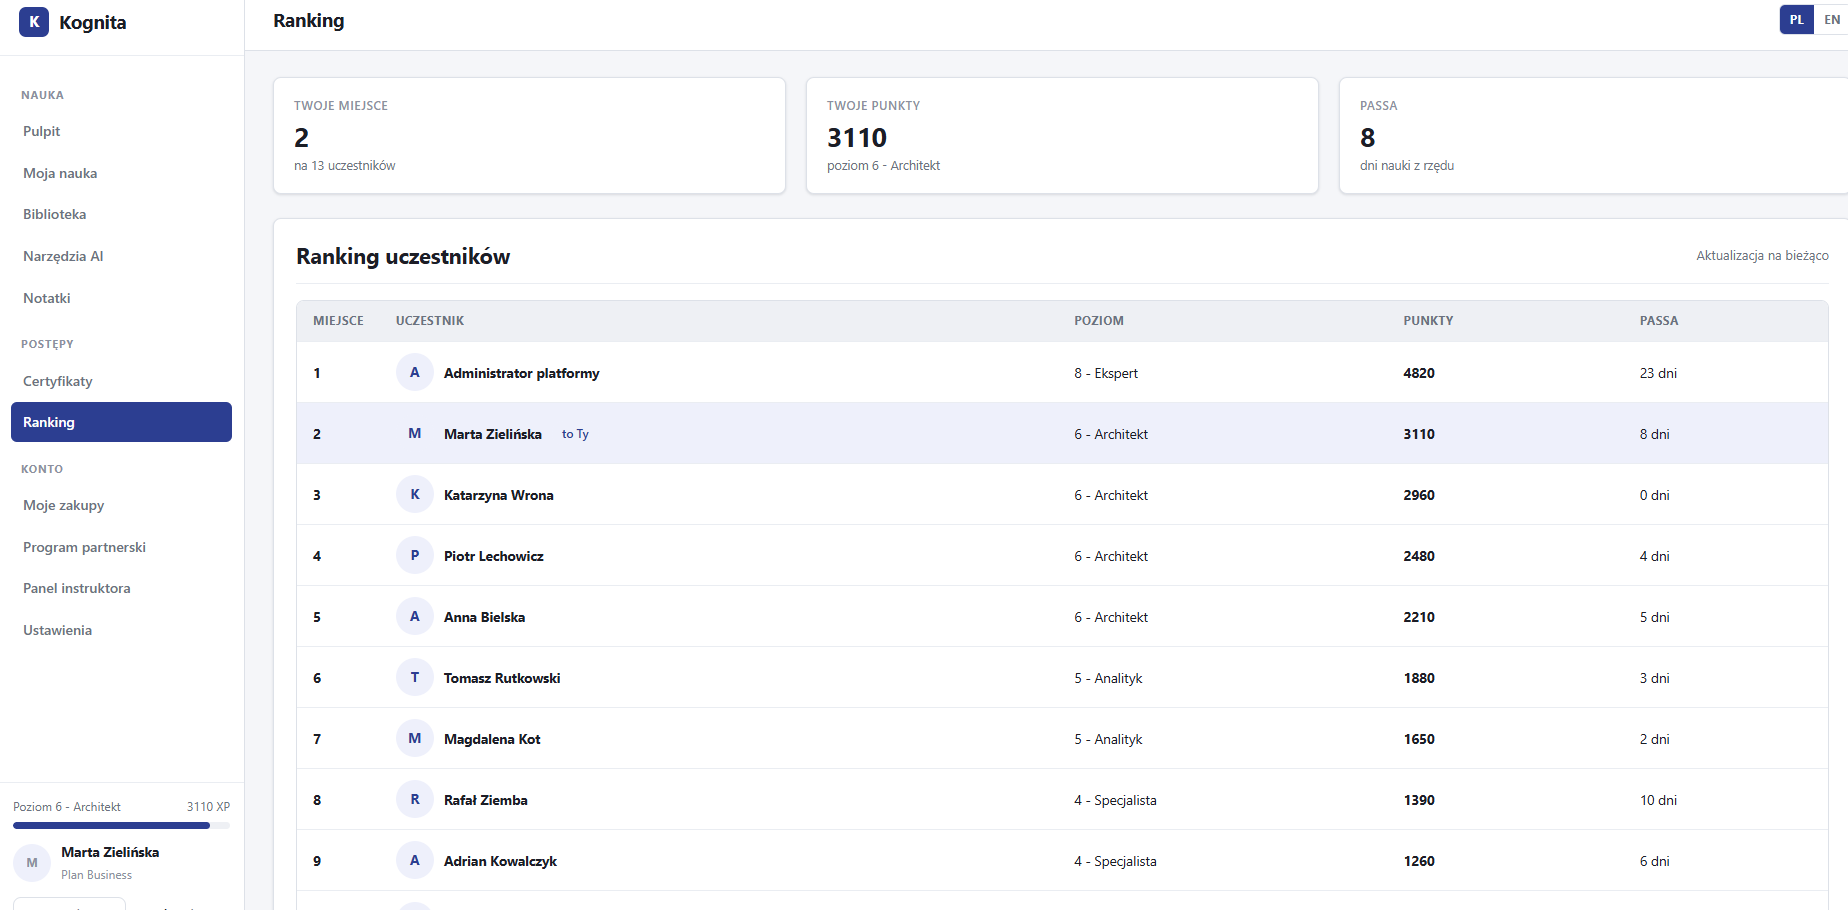Click the Twoje punkty card
The width and height of the screenshot is (1848, 910).
coord(1062,135)
